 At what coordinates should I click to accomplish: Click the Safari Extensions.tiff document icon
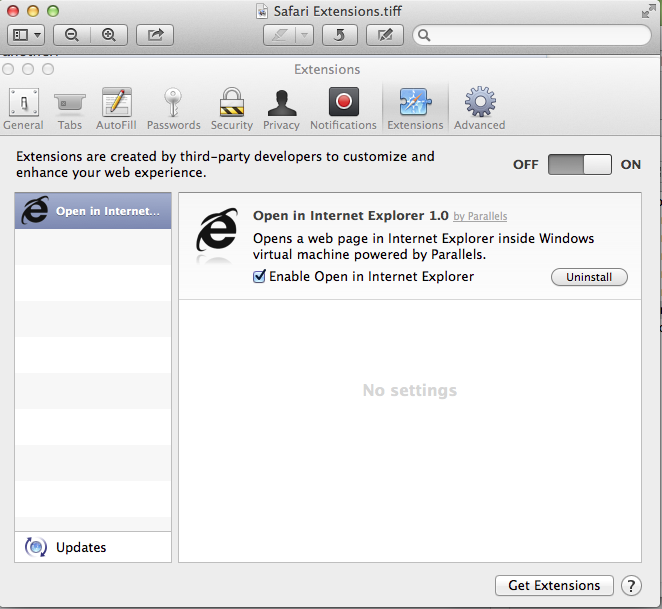click(x=262, y=11)
